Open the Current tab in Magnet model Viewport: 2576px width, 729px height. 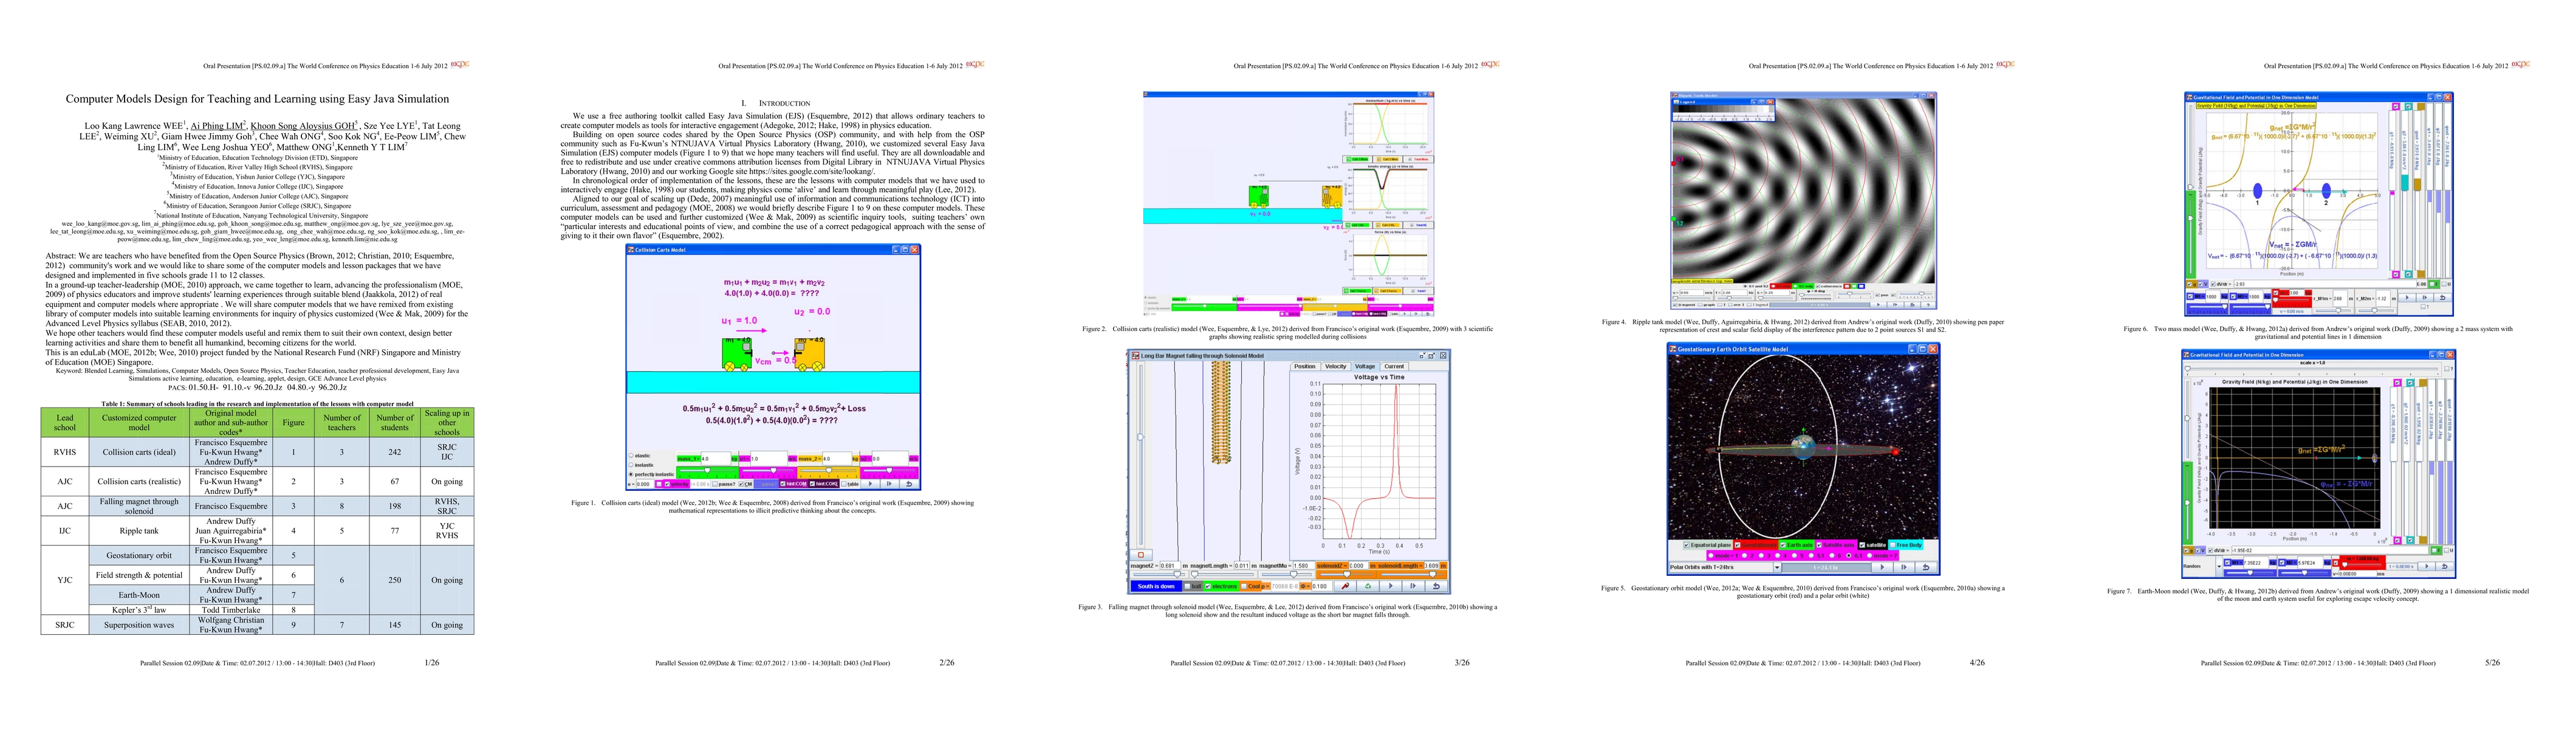pos(1394,366)
